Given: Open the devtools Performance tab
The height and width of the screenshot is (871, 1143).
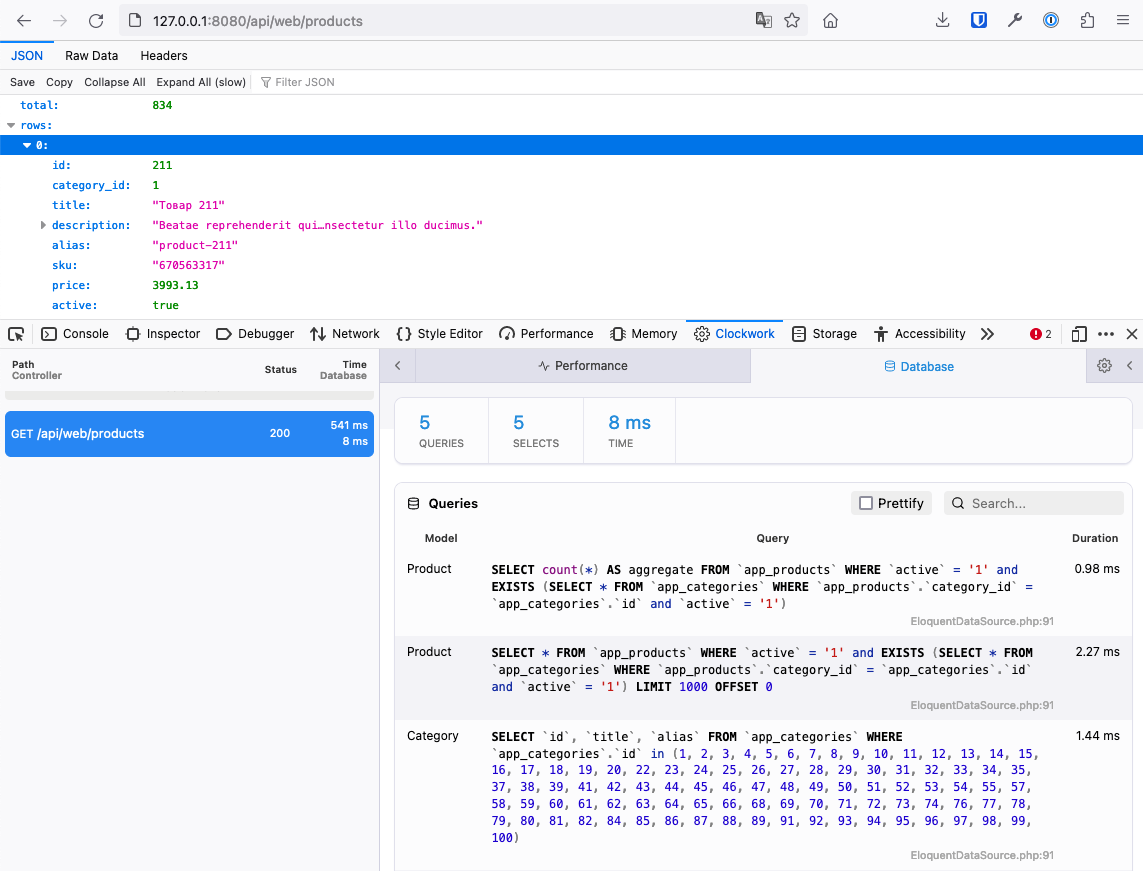Looking at the screenshot, I should [546, 334].
